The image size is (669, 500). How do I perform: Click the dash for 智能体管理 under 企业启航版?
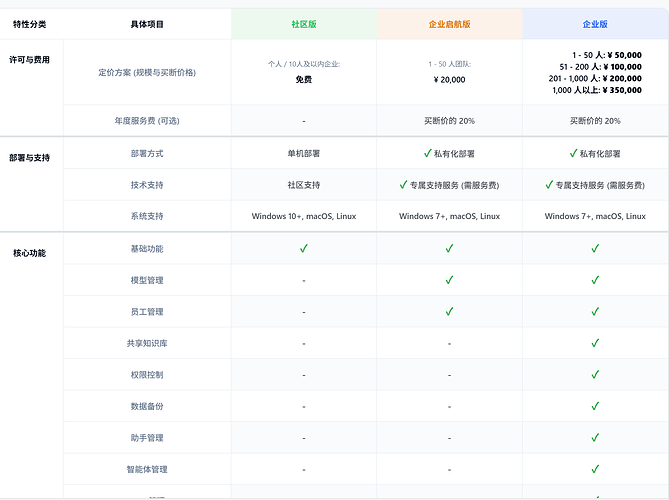point(449,470)
